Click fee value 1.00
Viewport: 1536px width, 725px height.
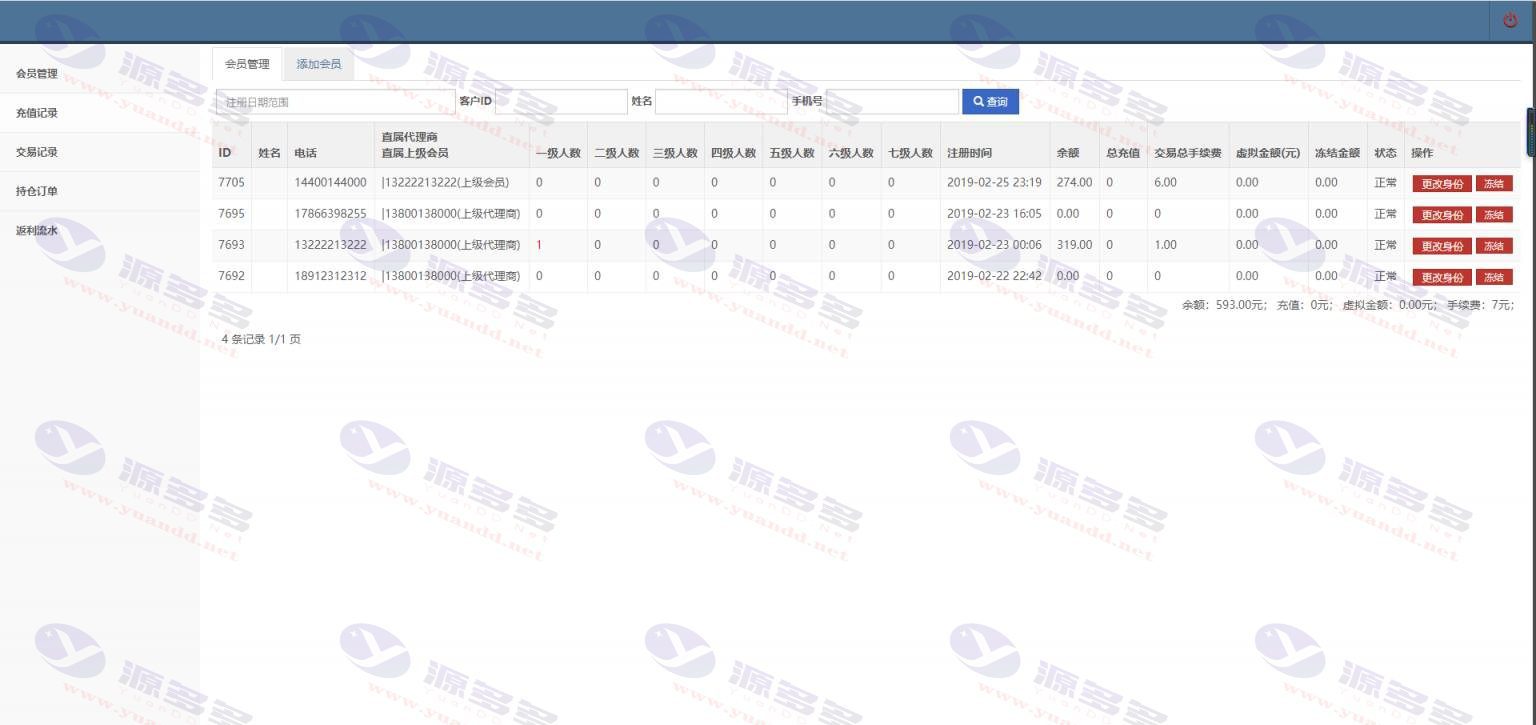(x=1165, y=245)
